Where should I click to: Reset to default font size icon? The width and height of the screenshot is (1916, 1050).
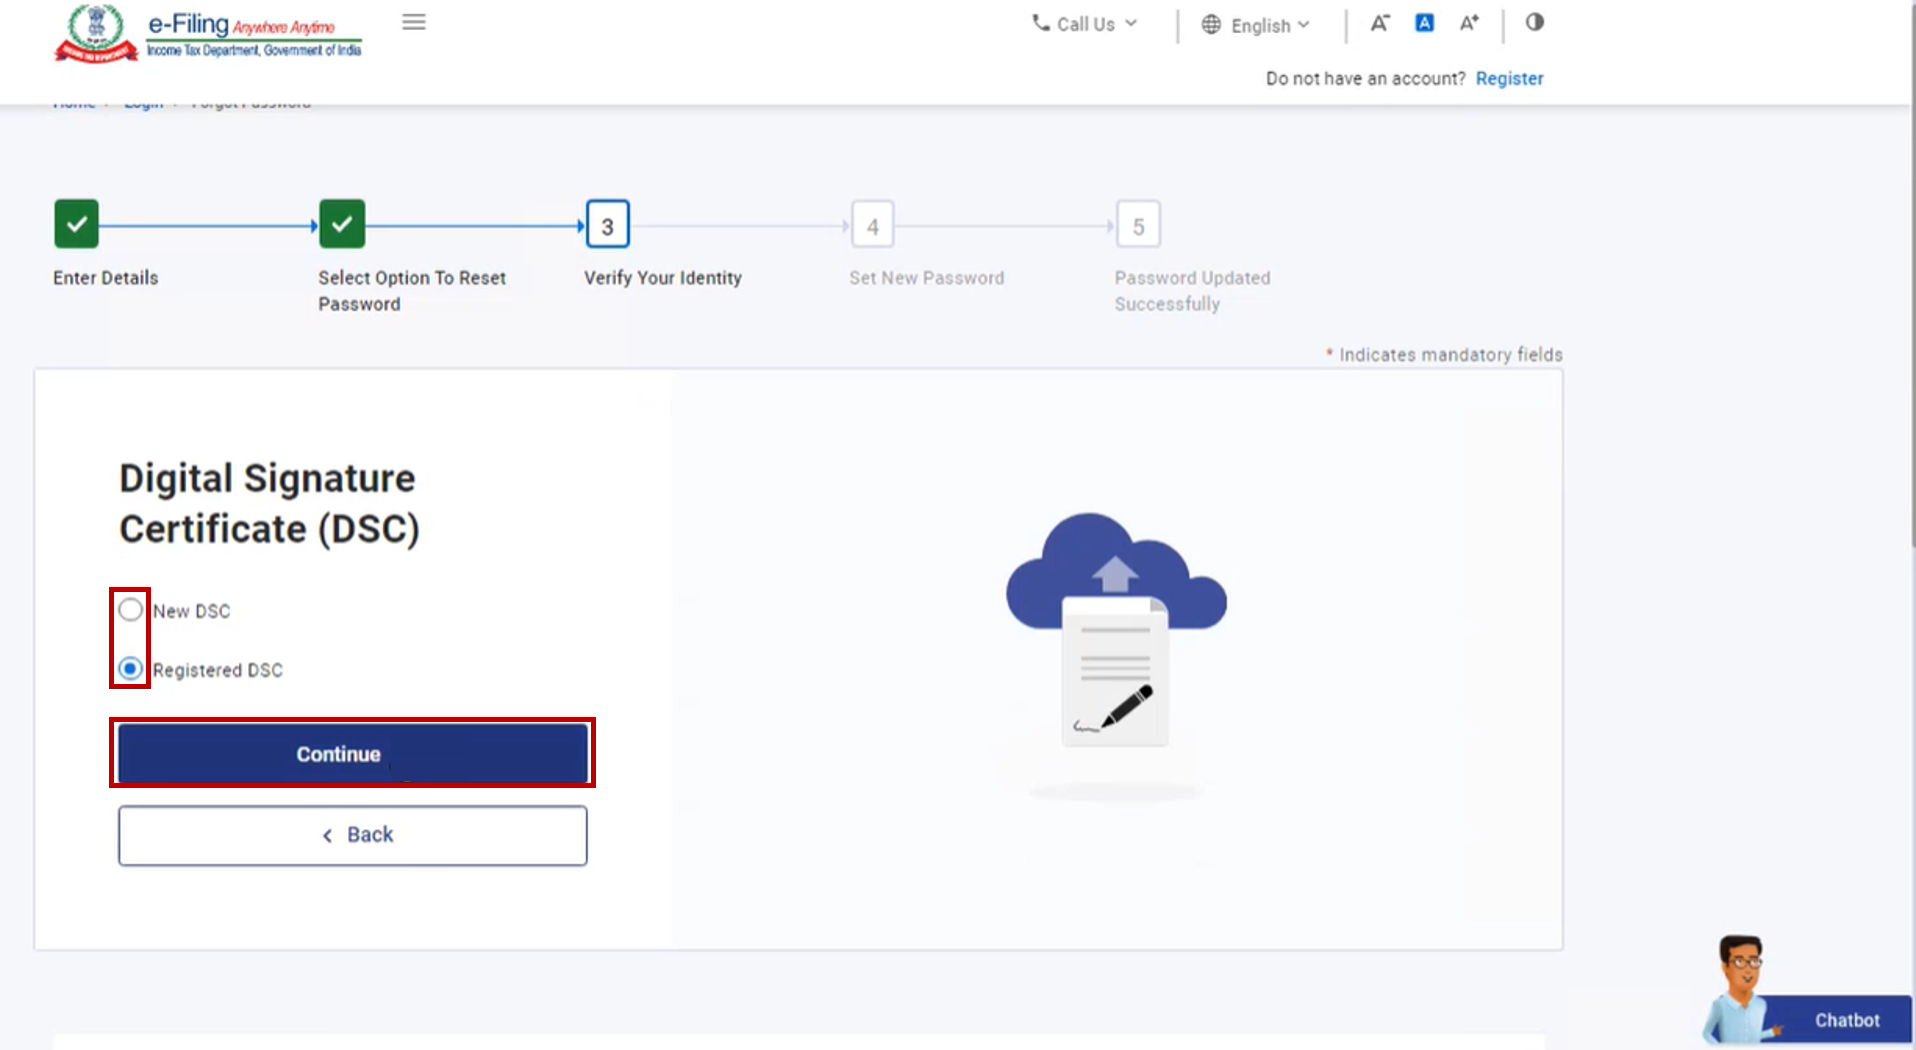1424,23
